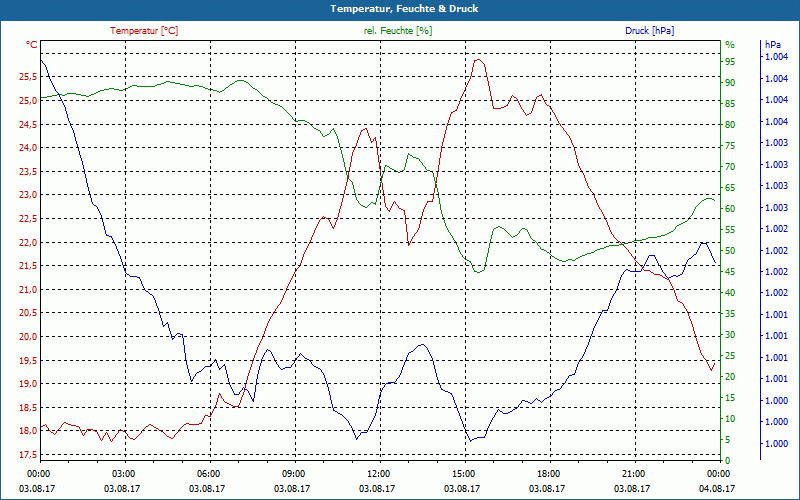Viewport: 800px width, 500px height.
Task: Click the '03:00' time axis label
Action: 122,474
